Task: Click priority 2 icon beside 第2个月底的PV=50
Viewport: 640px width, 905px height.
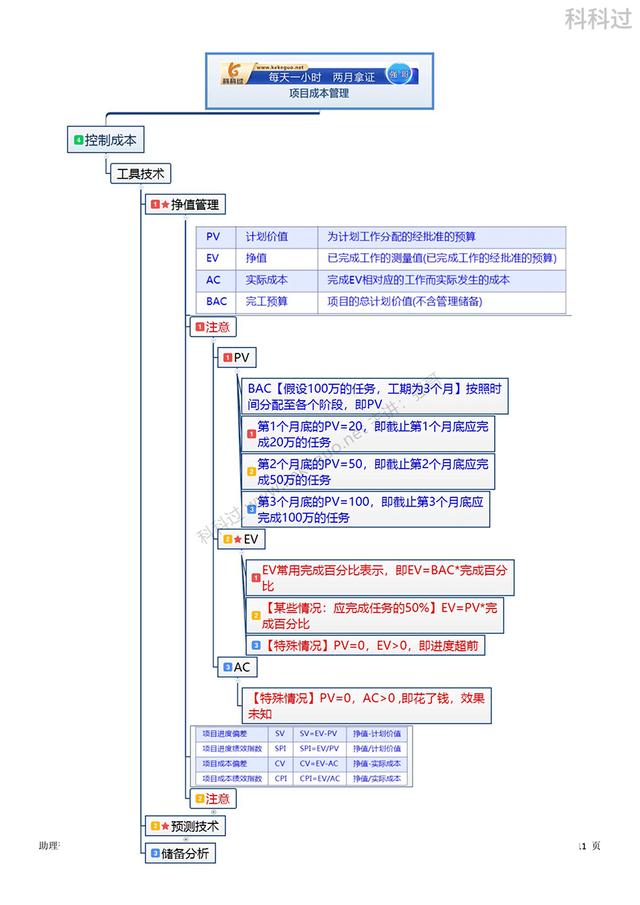Action: coord(251,472)
